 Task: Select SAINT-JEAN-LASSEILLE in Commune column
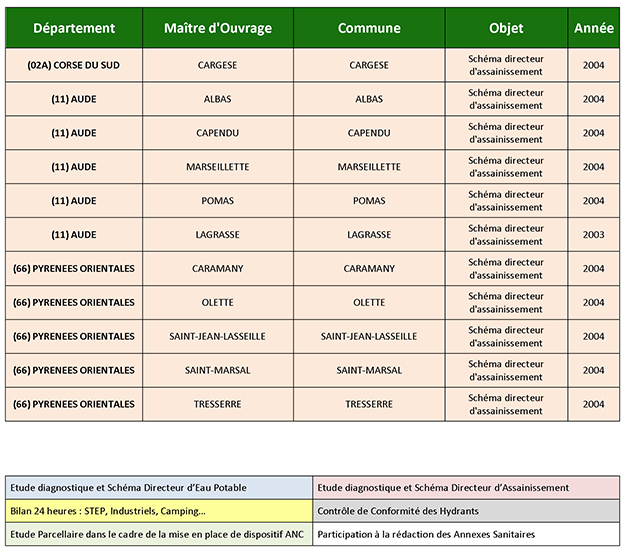click(369, 337)
